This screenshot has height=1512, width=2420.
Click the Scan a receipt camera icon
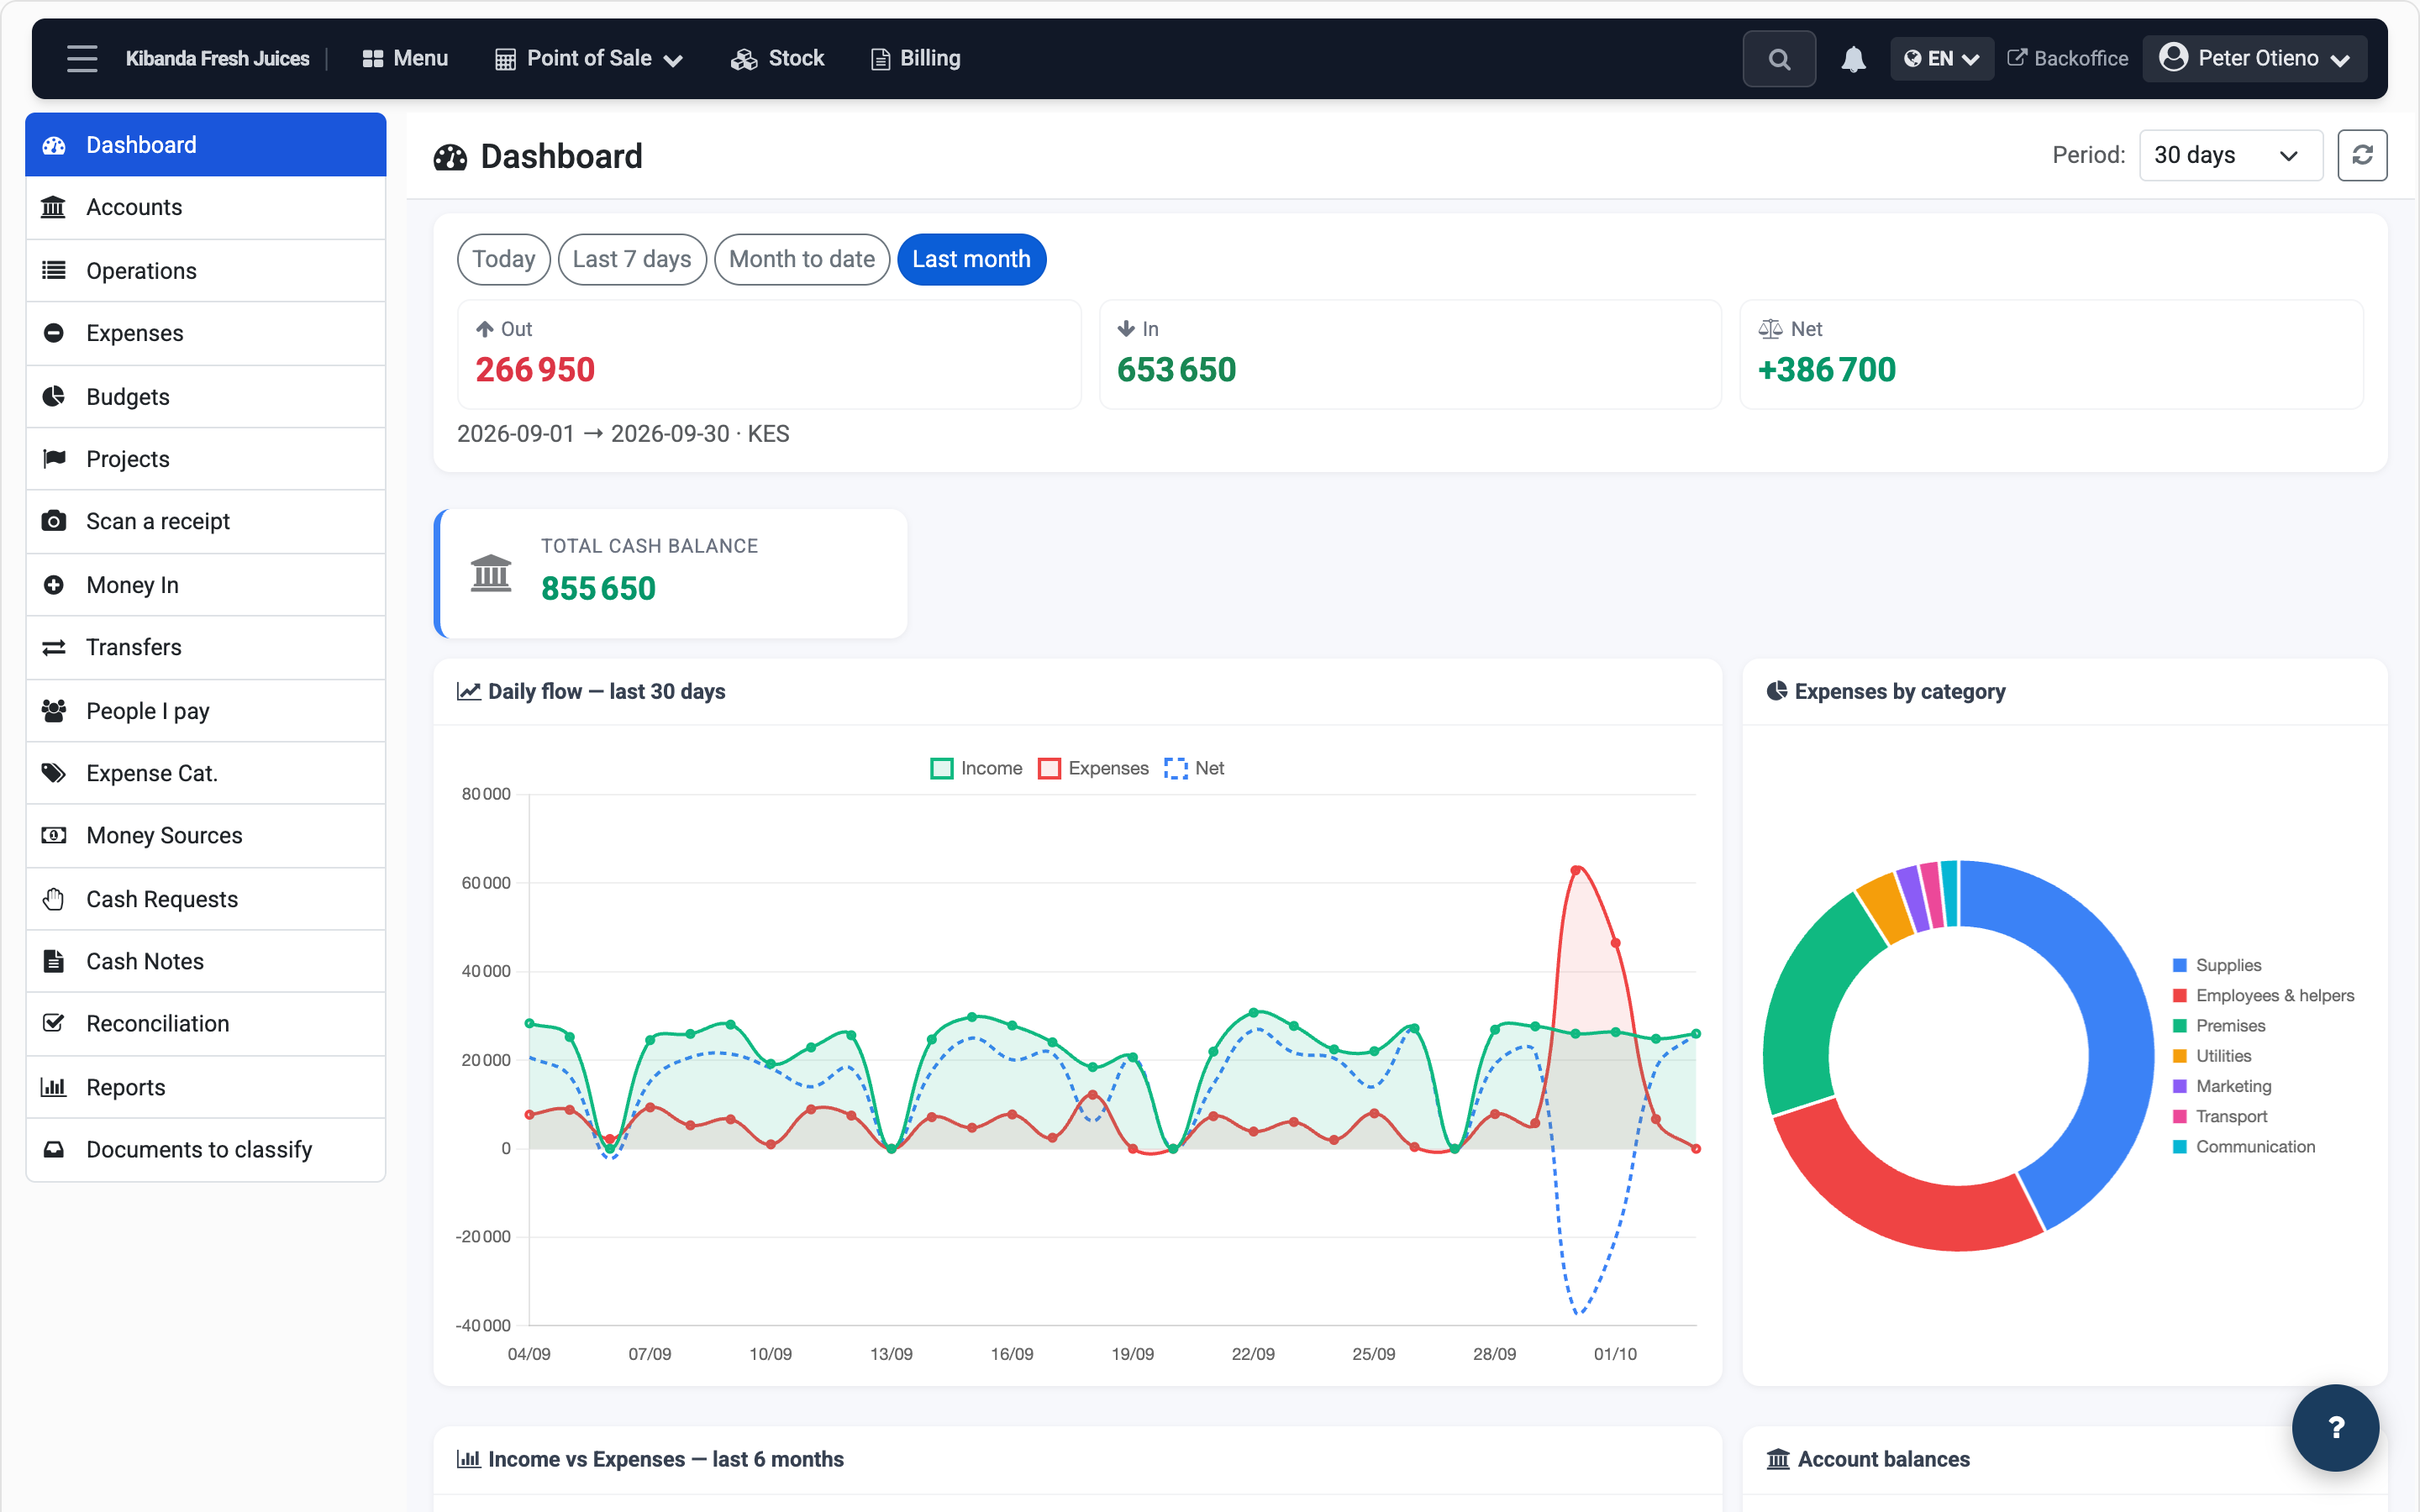[54, 521]
